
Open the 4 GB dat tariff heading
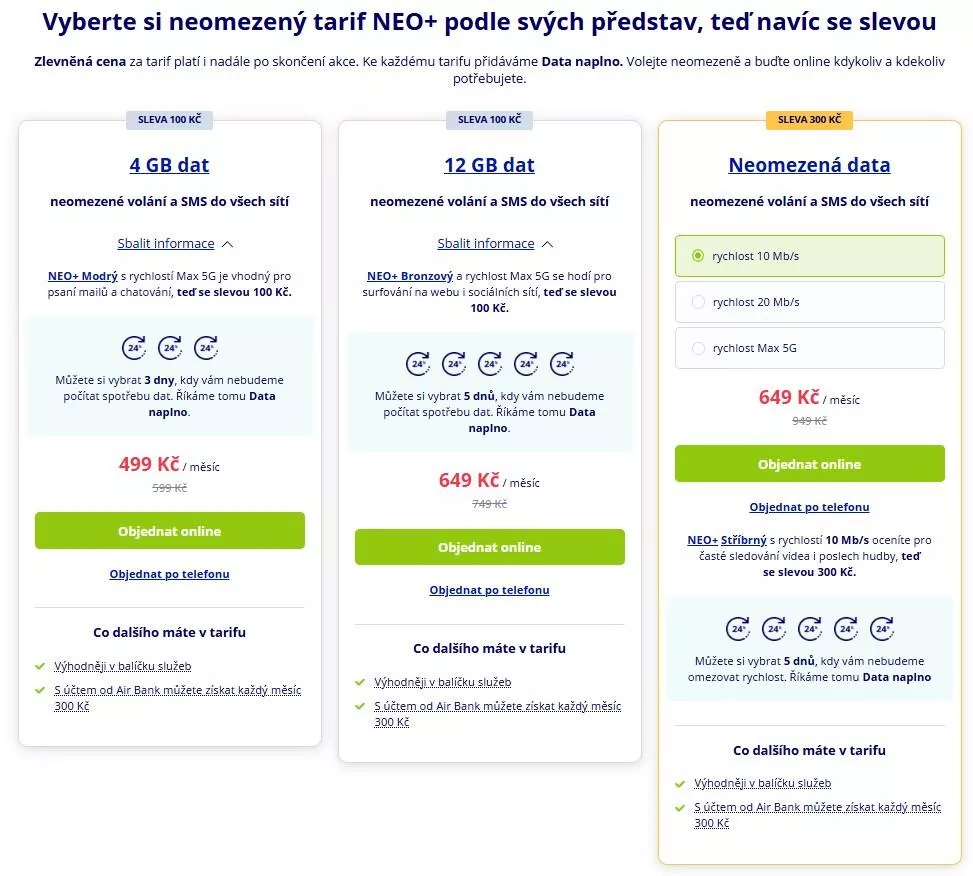click(x=169, y=165)
